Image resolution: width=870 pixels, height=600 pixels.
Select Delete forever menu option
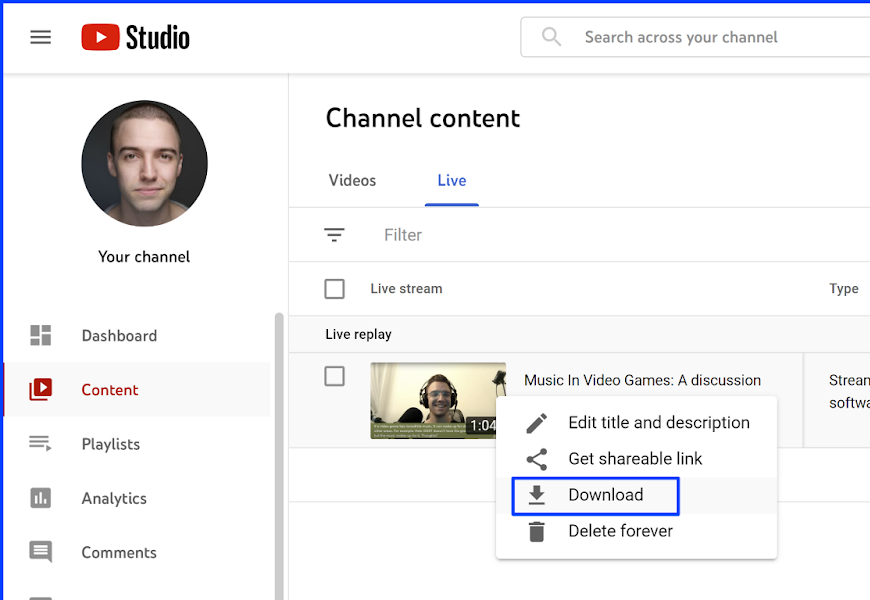point(620,531)
